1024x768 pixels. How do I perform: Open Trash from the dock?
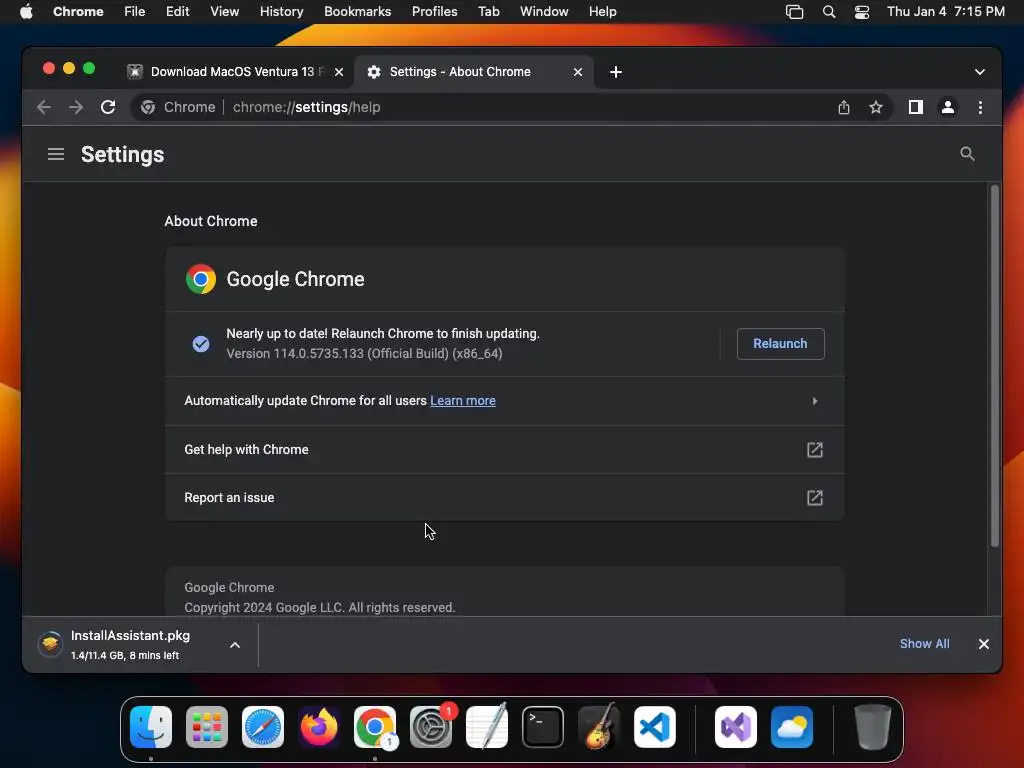click(872, 727)
